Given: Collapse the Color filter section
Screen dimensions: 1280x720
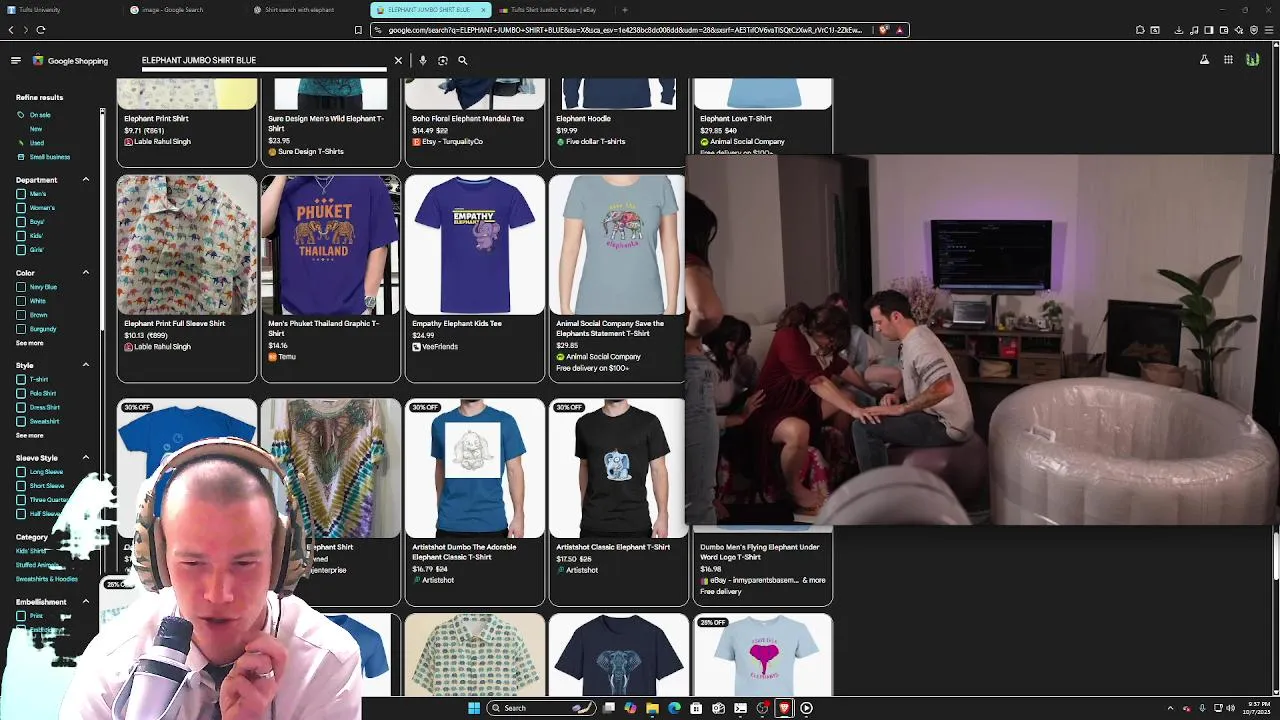Looking at the screenshot, I should (85, 273).
